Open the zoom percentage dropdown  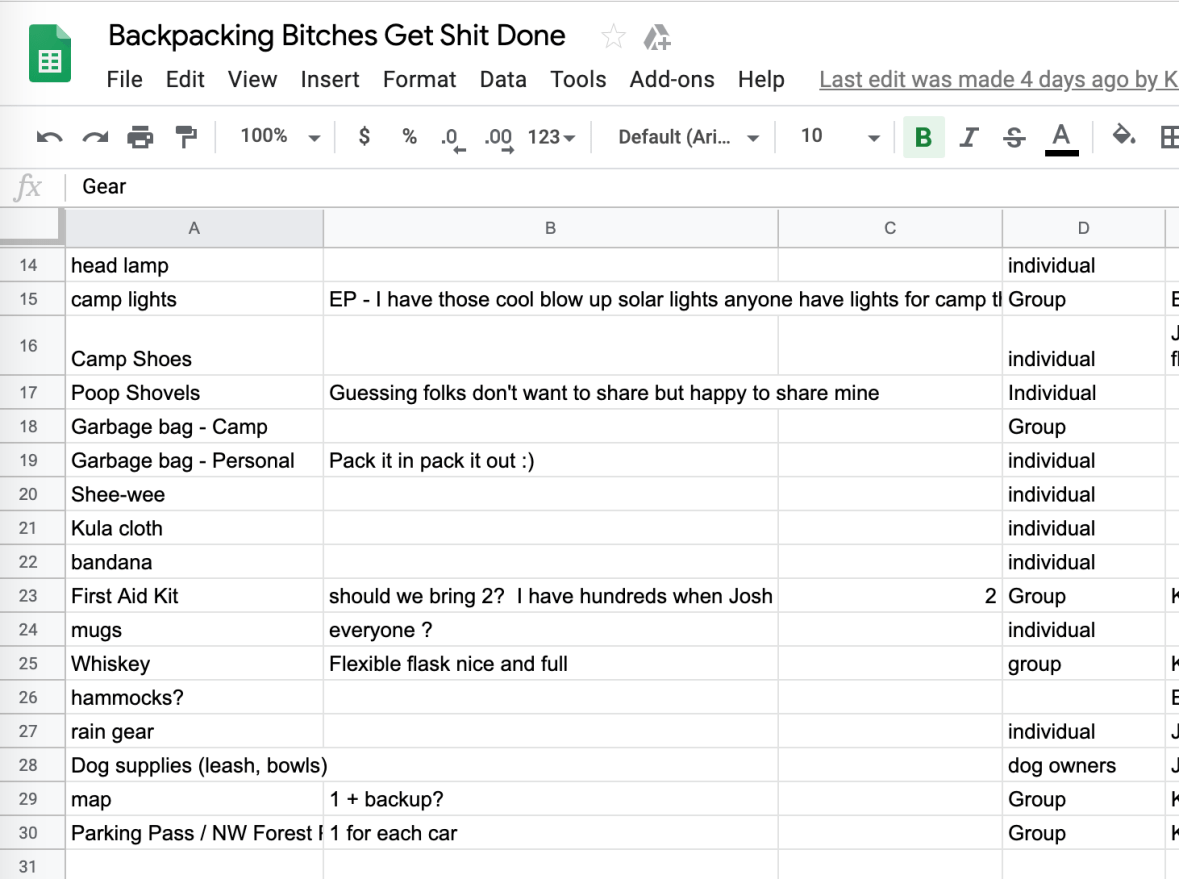coord(277,135)
